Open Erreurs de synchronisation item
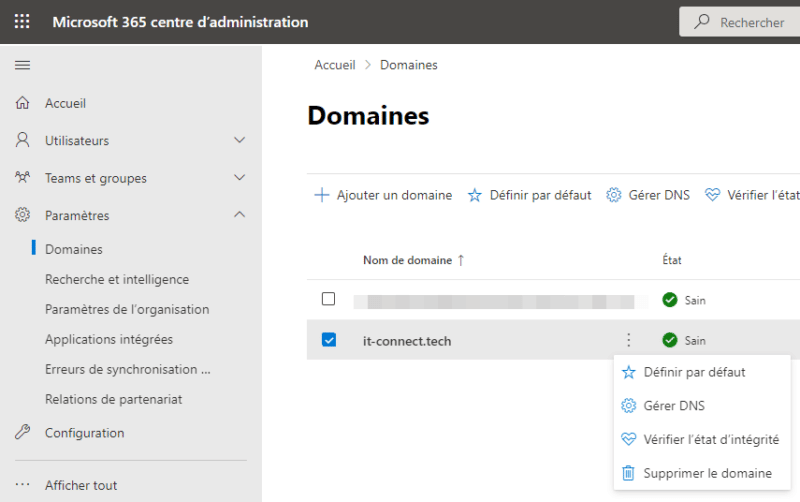The image size is (800, 502). [x=128, y=369]
